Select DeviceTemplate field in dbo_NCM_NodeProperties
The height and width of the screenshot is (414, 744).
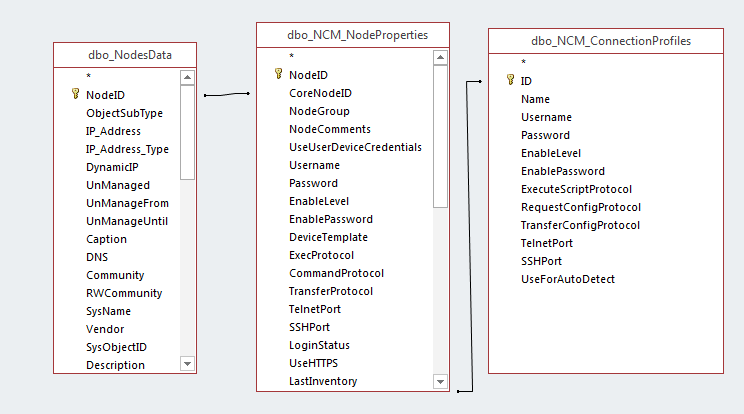pyautogui.click(x=328, y=238)
